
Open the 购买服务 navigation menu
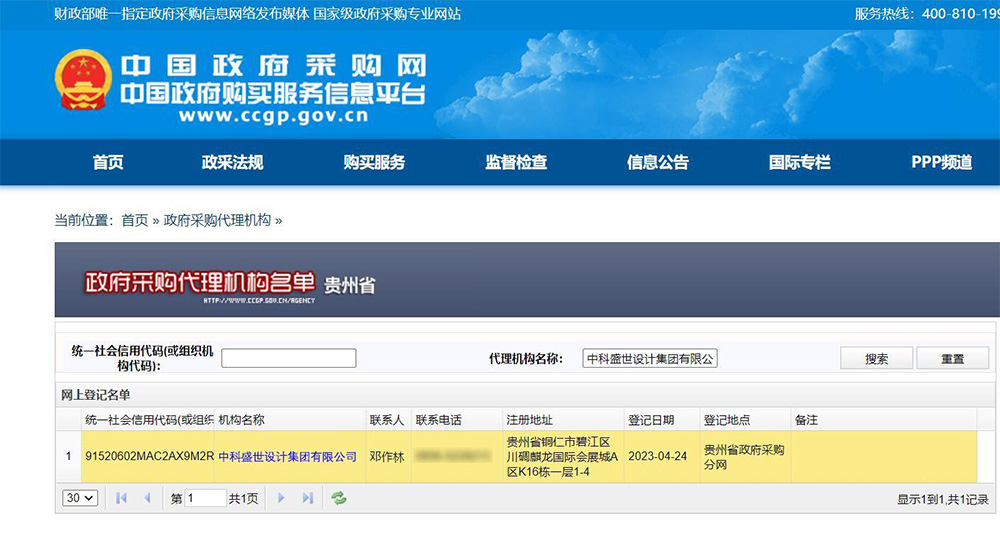374,162
